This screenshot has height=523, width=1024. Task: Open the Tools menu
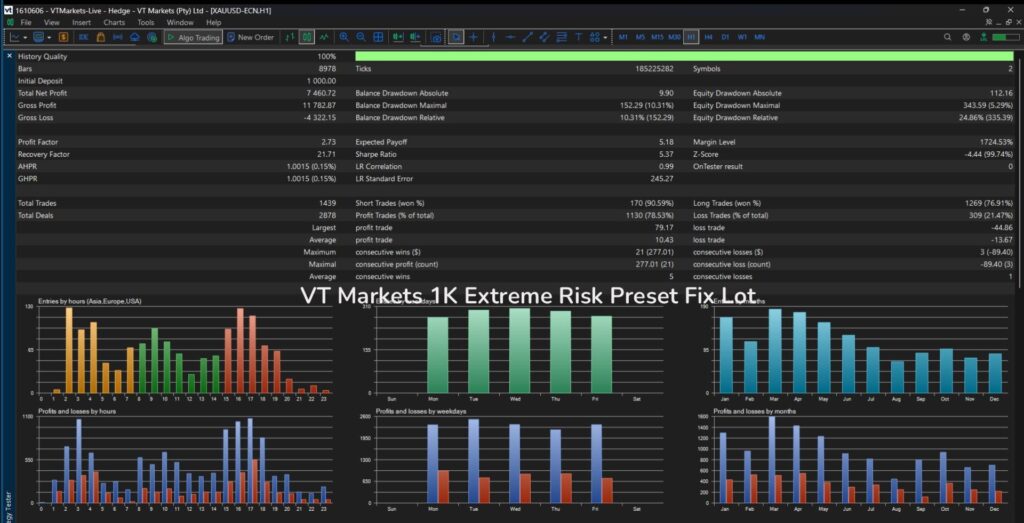(146, 22)
